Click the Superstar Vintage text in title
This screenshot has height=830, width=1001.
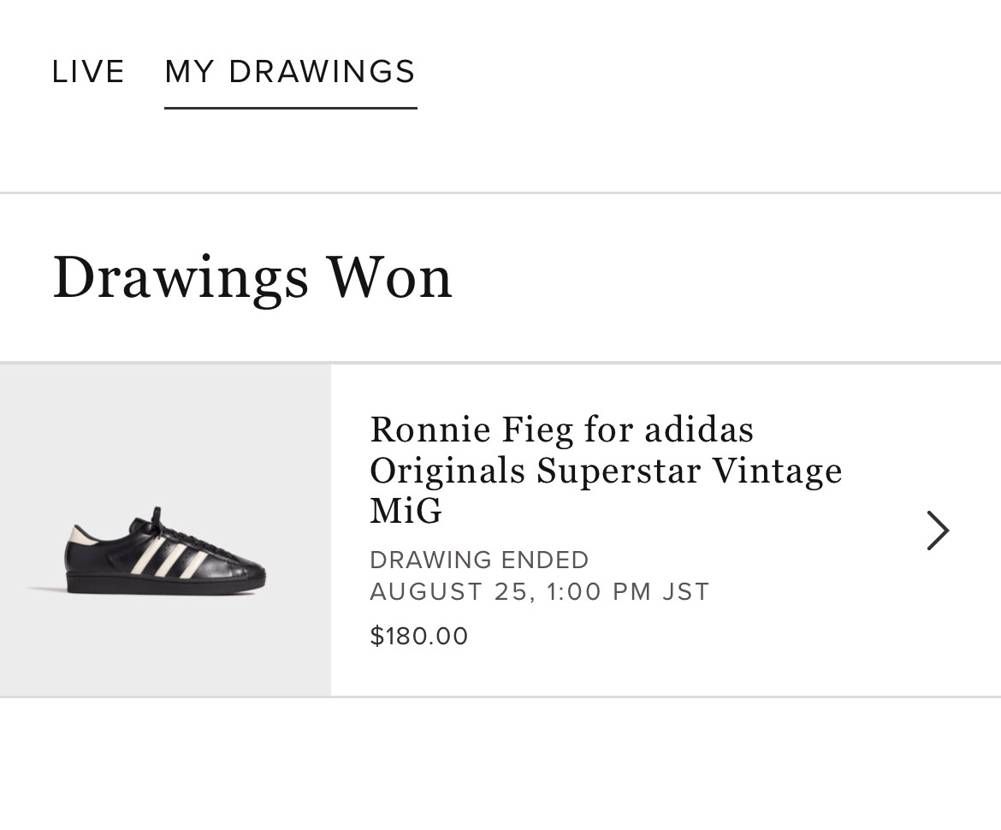(689, 471)
